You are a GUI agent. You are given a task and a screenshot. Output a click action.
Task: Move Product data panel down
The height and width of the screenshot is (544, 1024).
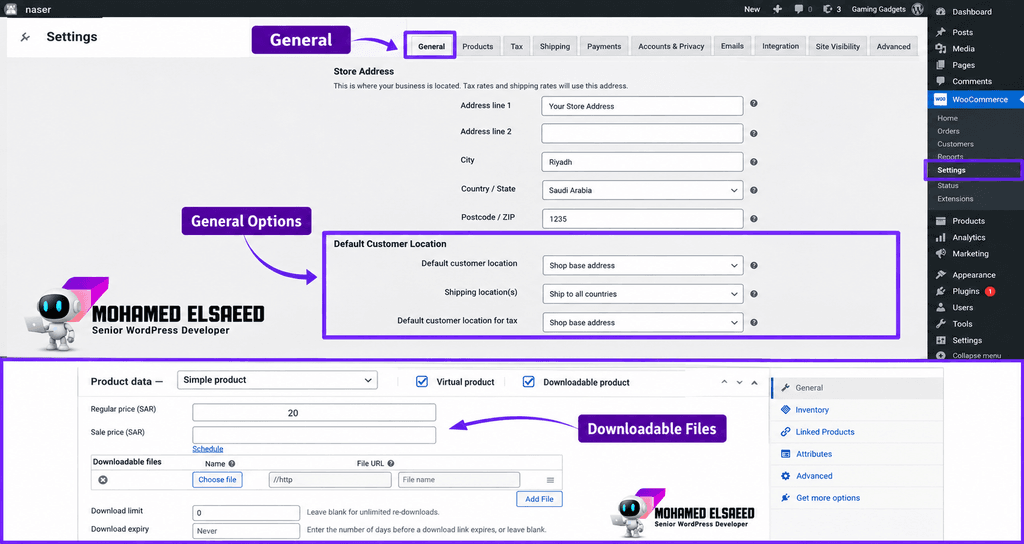pos(739,383)
